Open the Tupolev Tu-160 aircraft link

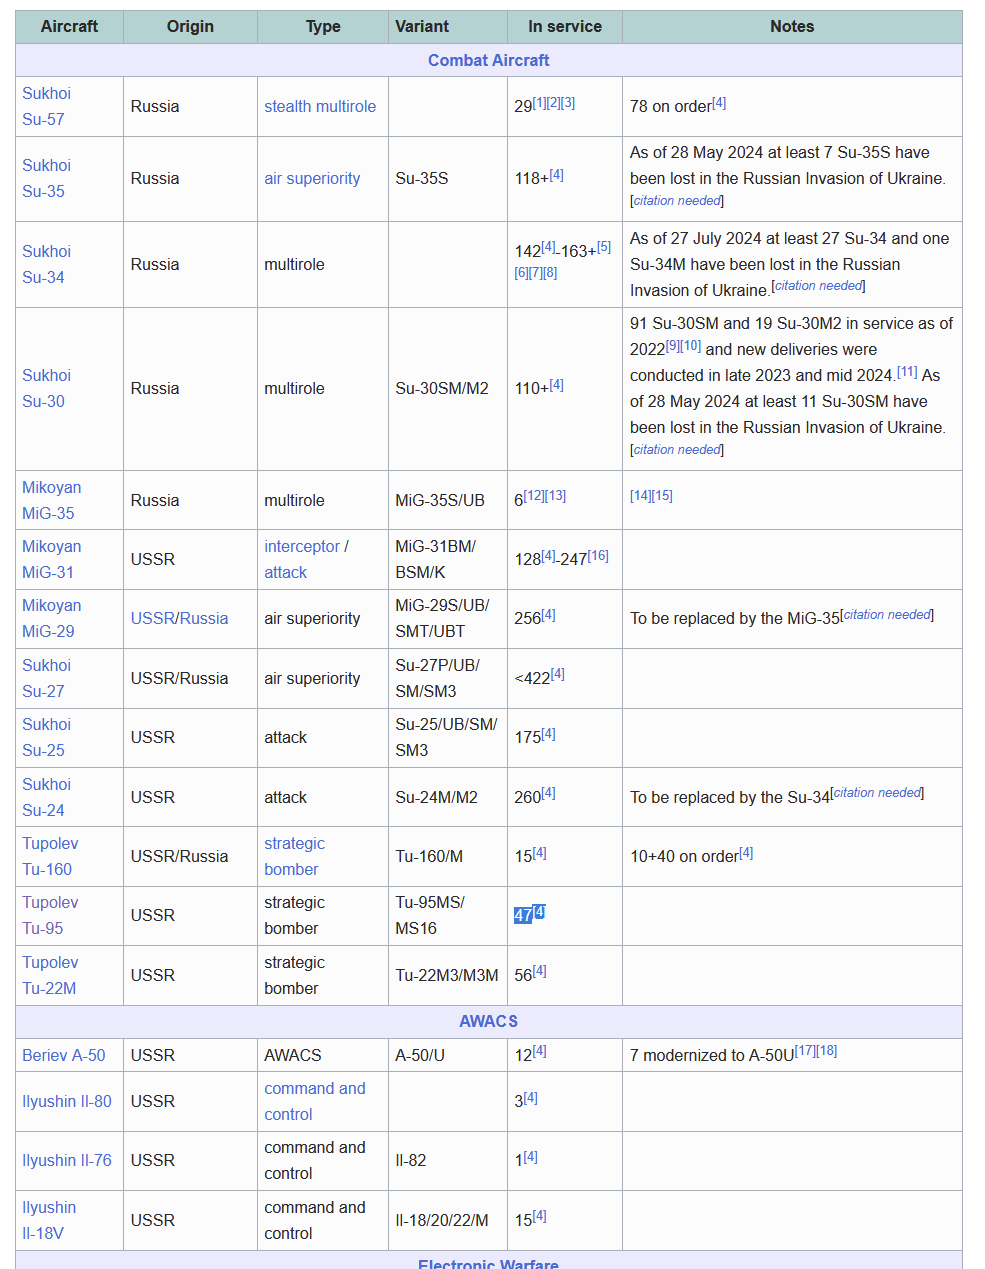click(x=50, y=856)
